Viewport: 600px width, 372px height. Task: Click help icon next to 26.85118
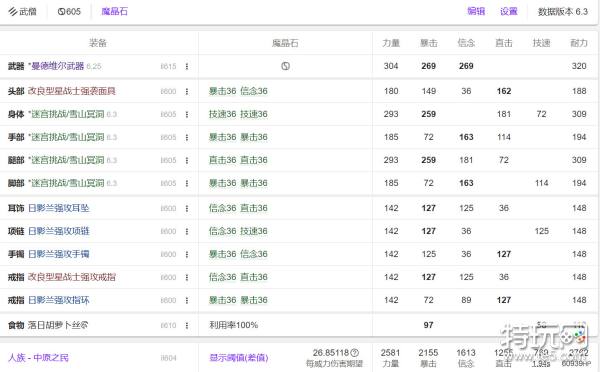point(355,352)
